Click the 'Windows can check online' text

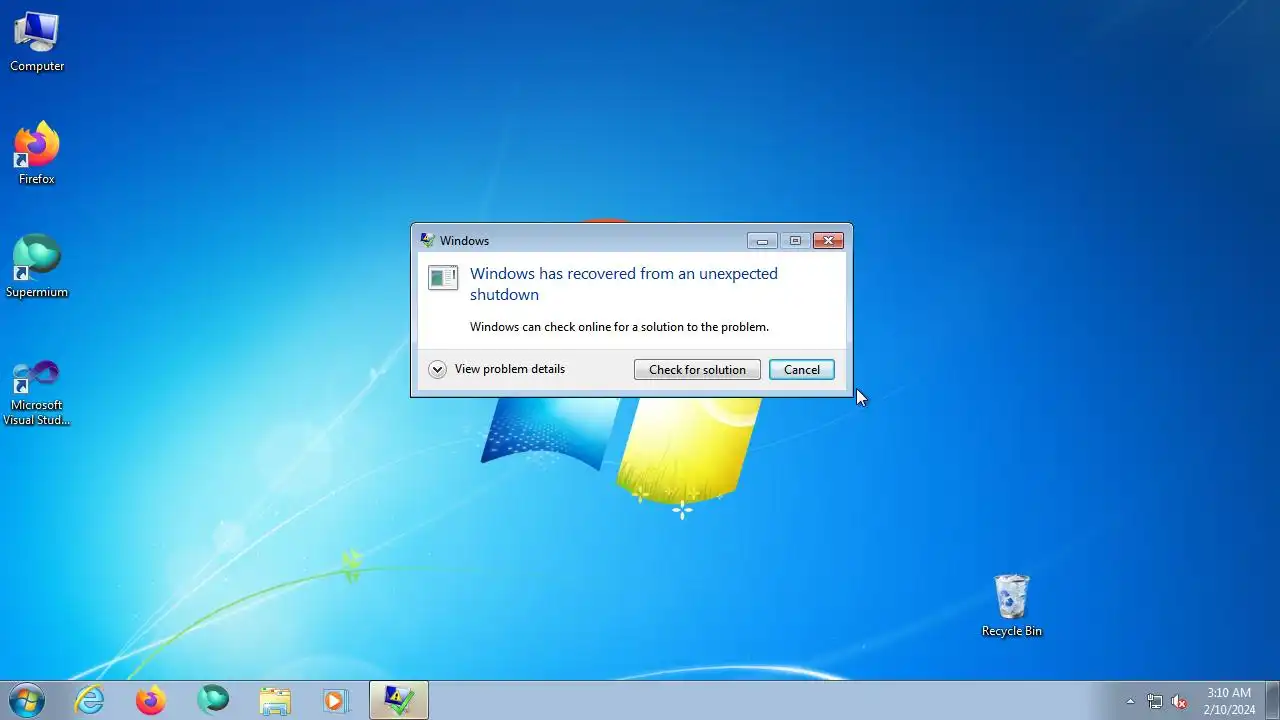pos(619,327)
